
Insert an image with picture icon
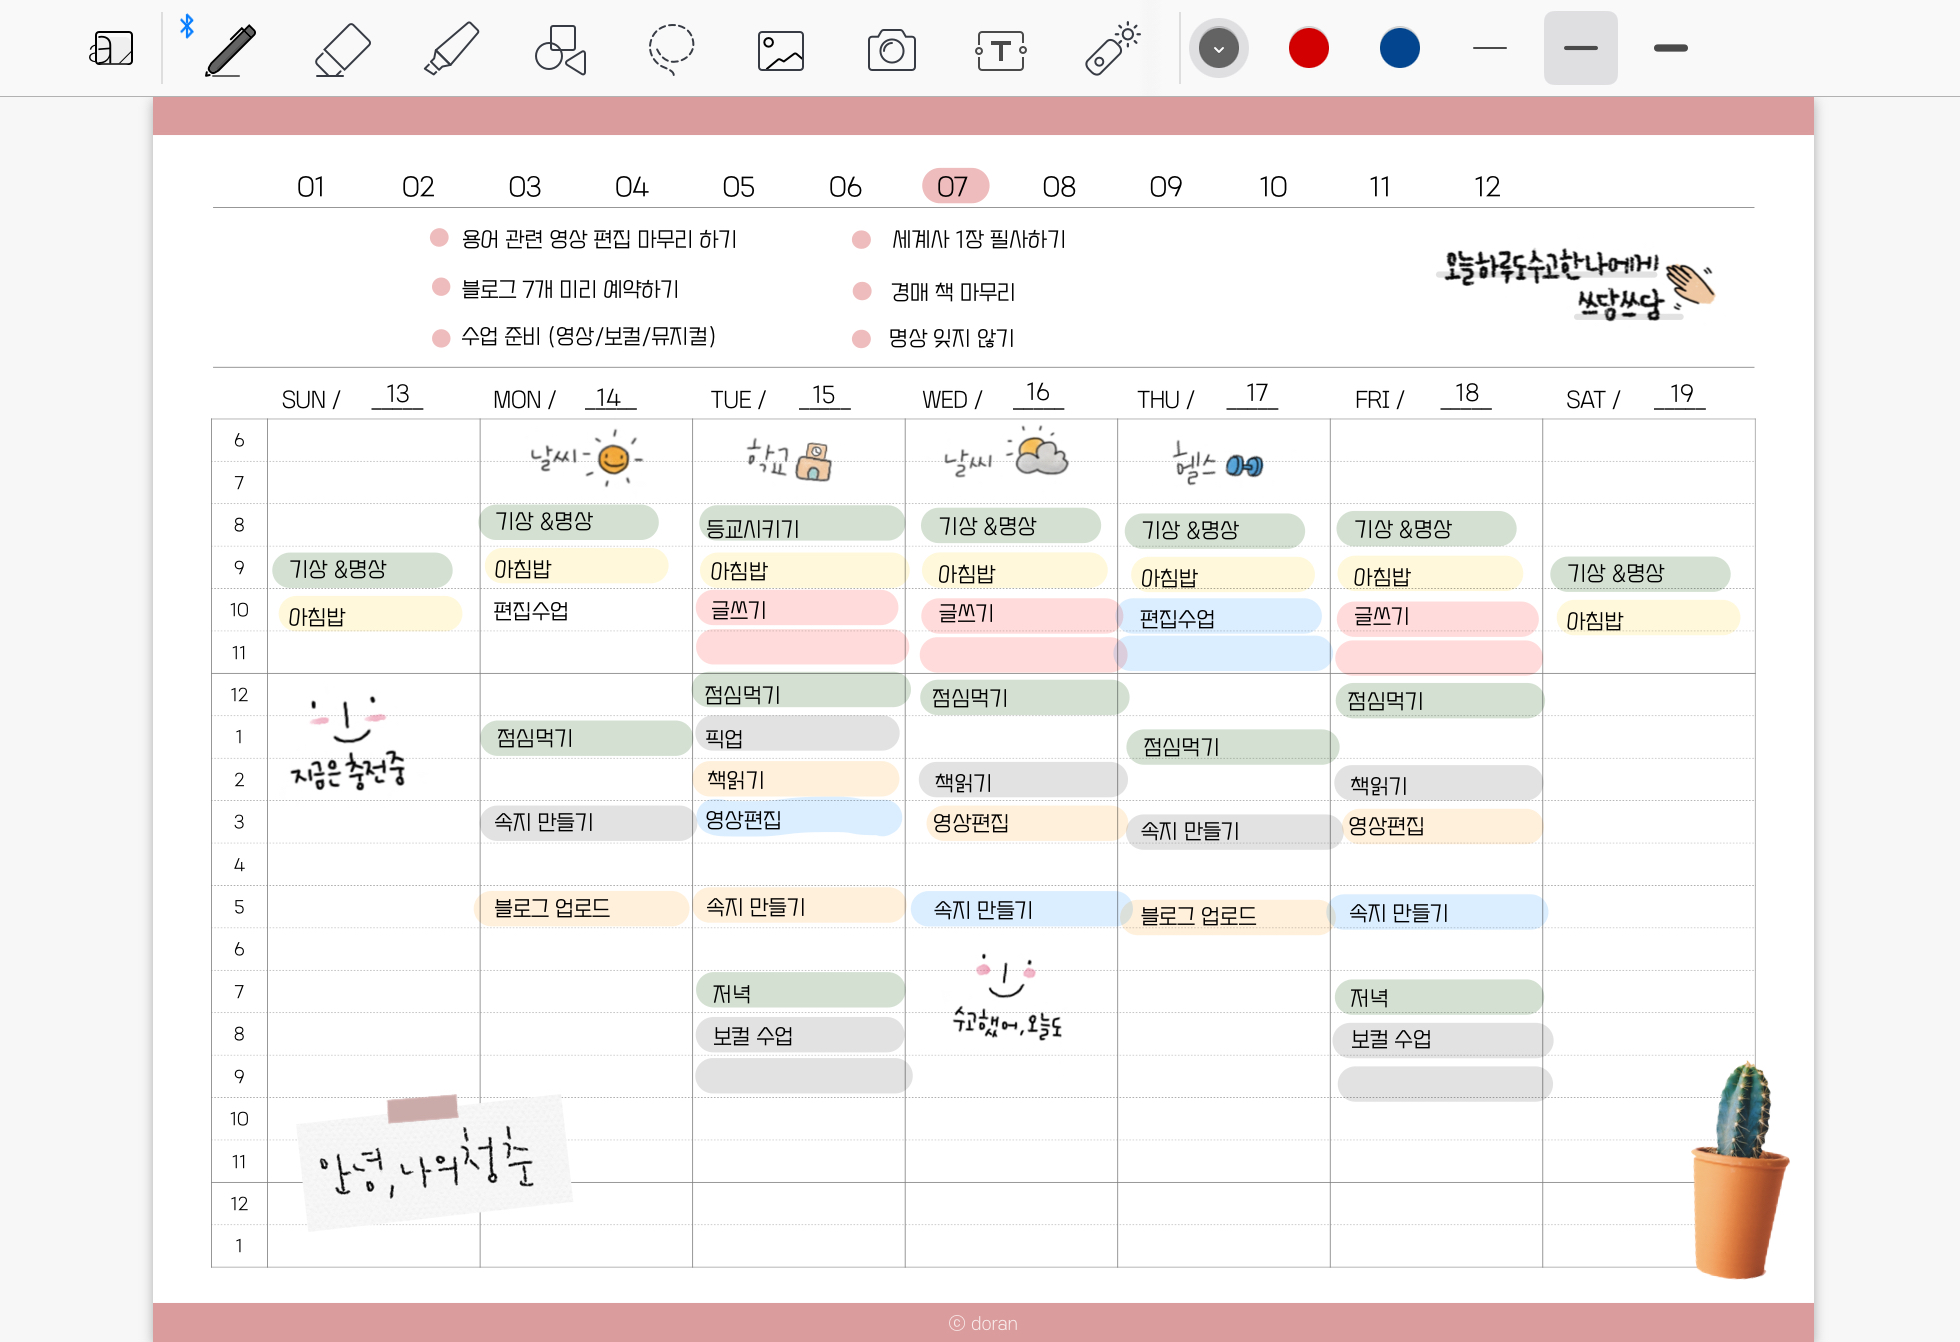[x=781, y=49]
